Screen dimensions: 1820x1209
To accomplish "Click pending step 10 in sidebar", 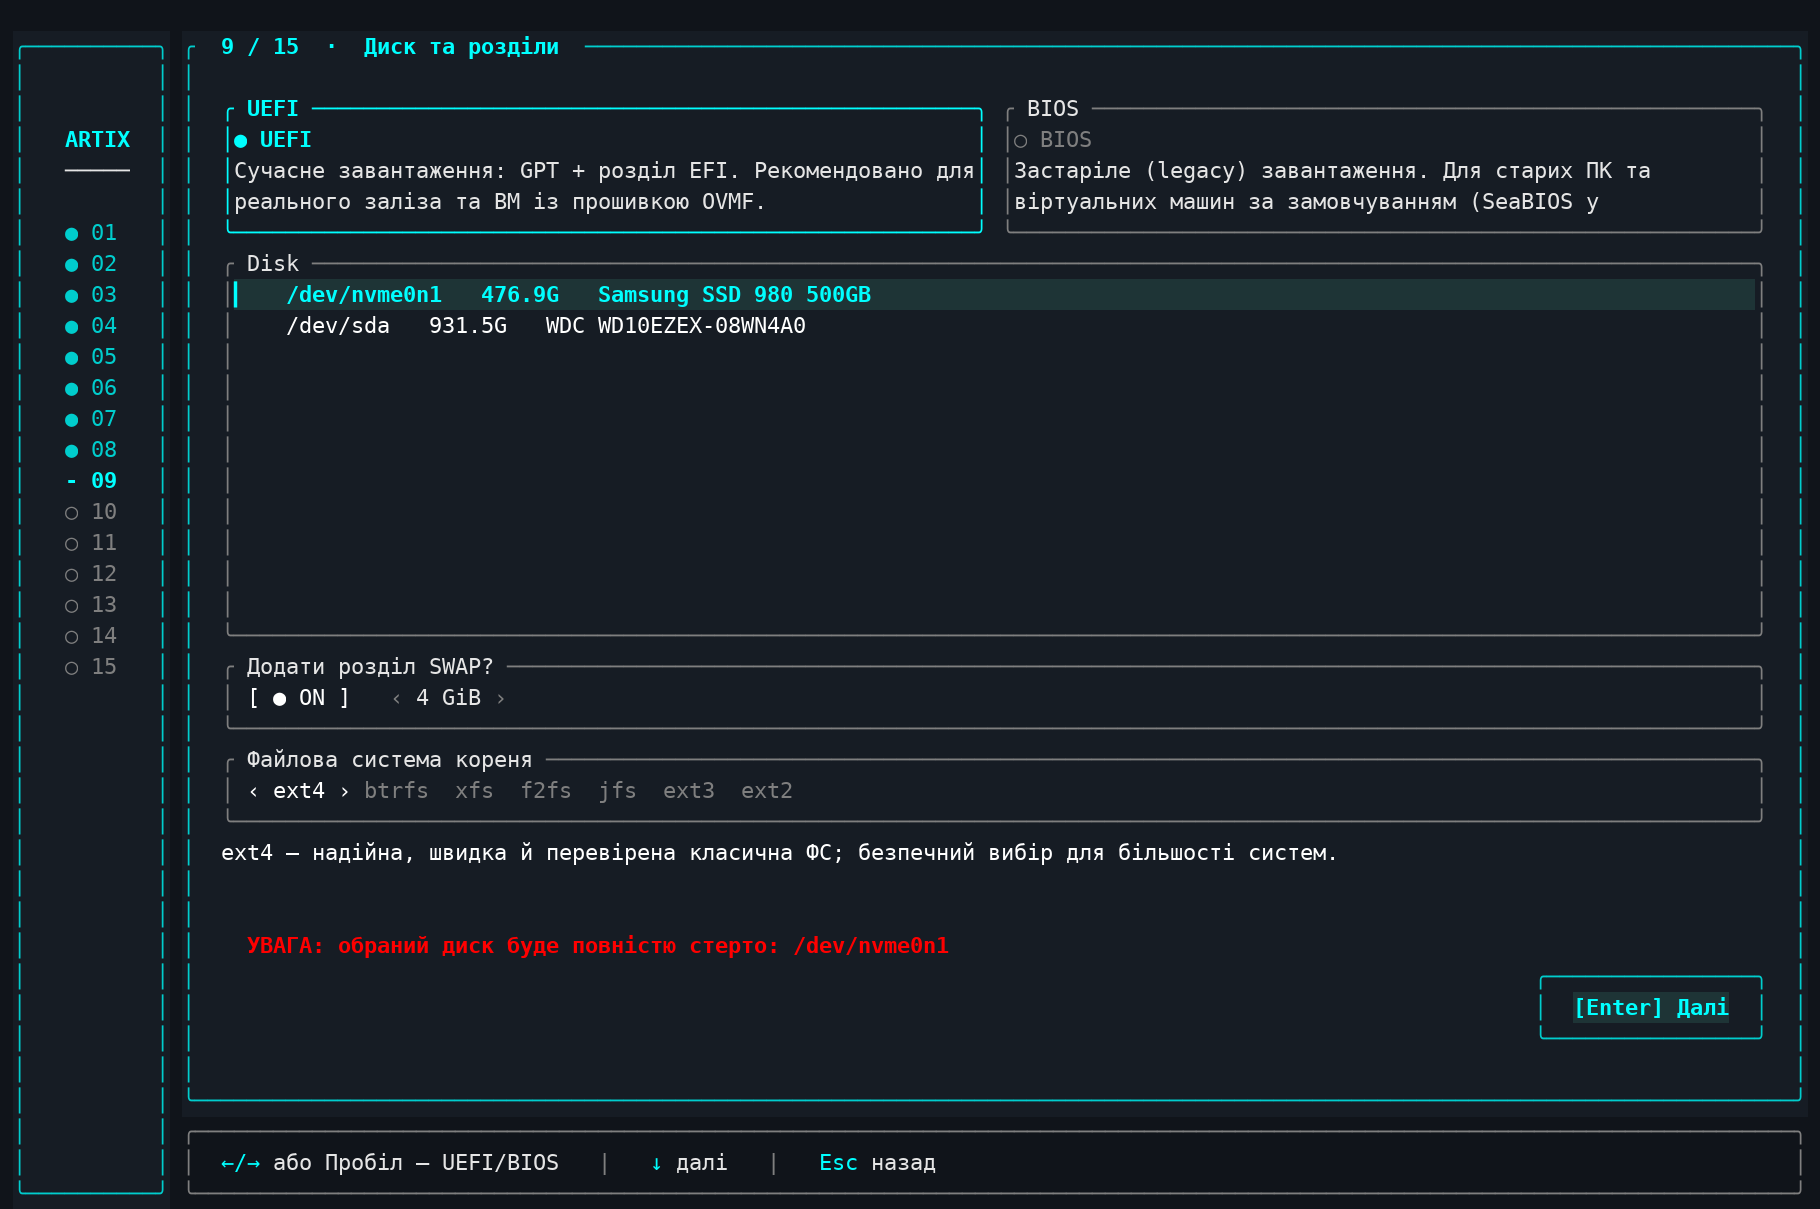I will [x=91, y=512].
